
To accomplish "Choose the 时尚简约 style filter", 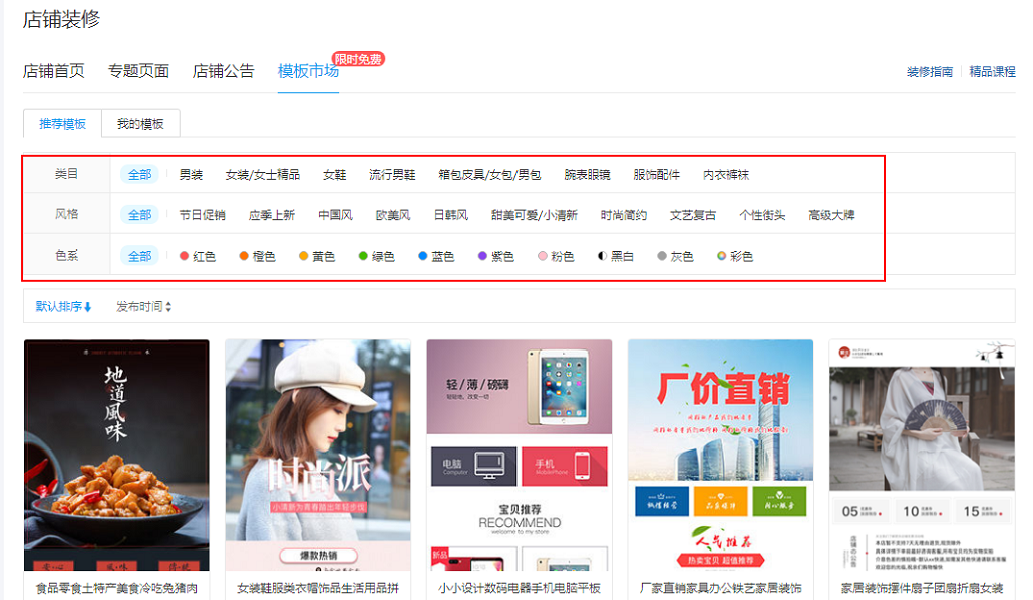I will (x=623, y=215).
